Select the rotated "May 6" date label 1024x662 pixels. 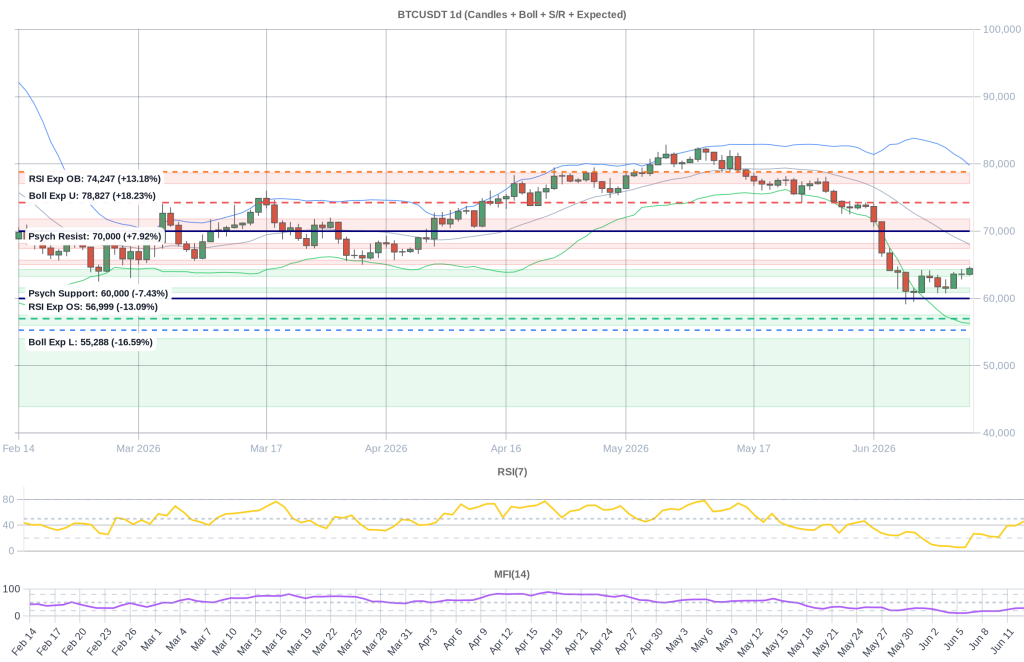701,640
